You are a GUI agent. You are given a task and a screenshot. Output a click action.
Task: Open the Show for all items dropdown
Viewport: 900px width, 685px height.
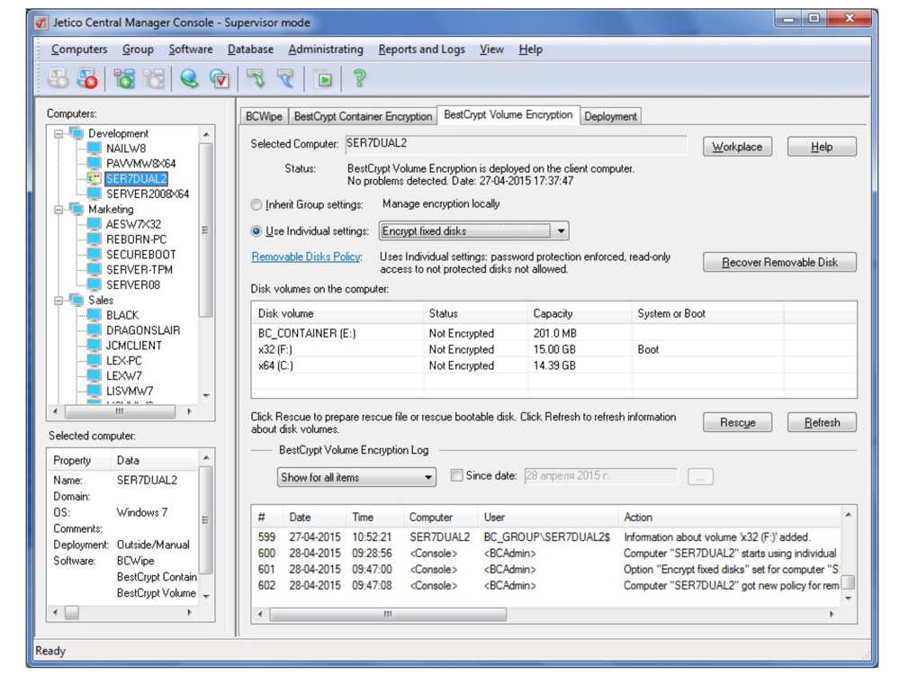(356, 477)
